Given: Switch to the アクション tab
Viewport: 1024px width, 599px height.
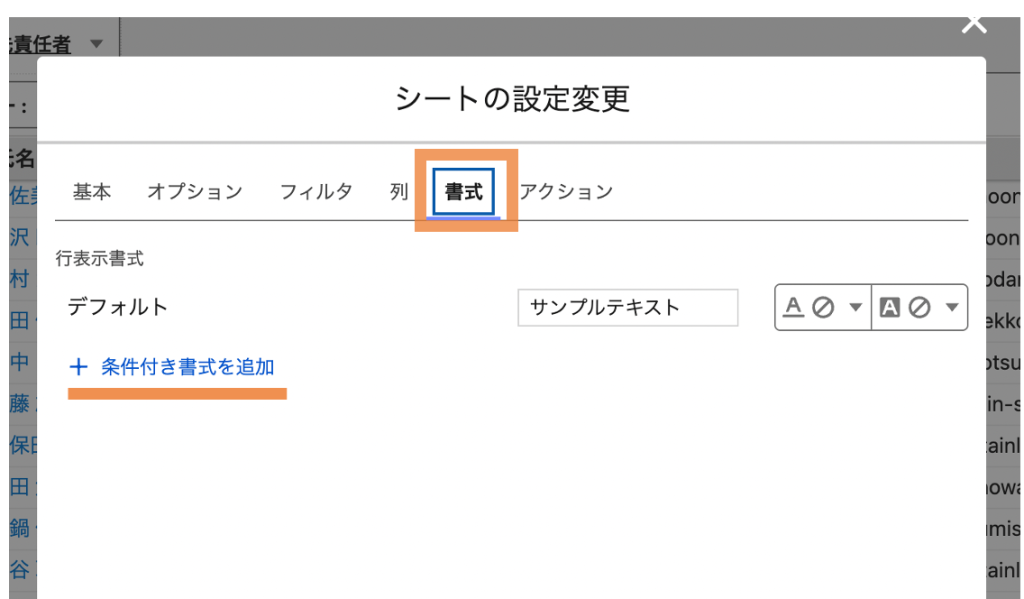Looking at the screenshot, I should pyautogui.click(x=566, y=192).
